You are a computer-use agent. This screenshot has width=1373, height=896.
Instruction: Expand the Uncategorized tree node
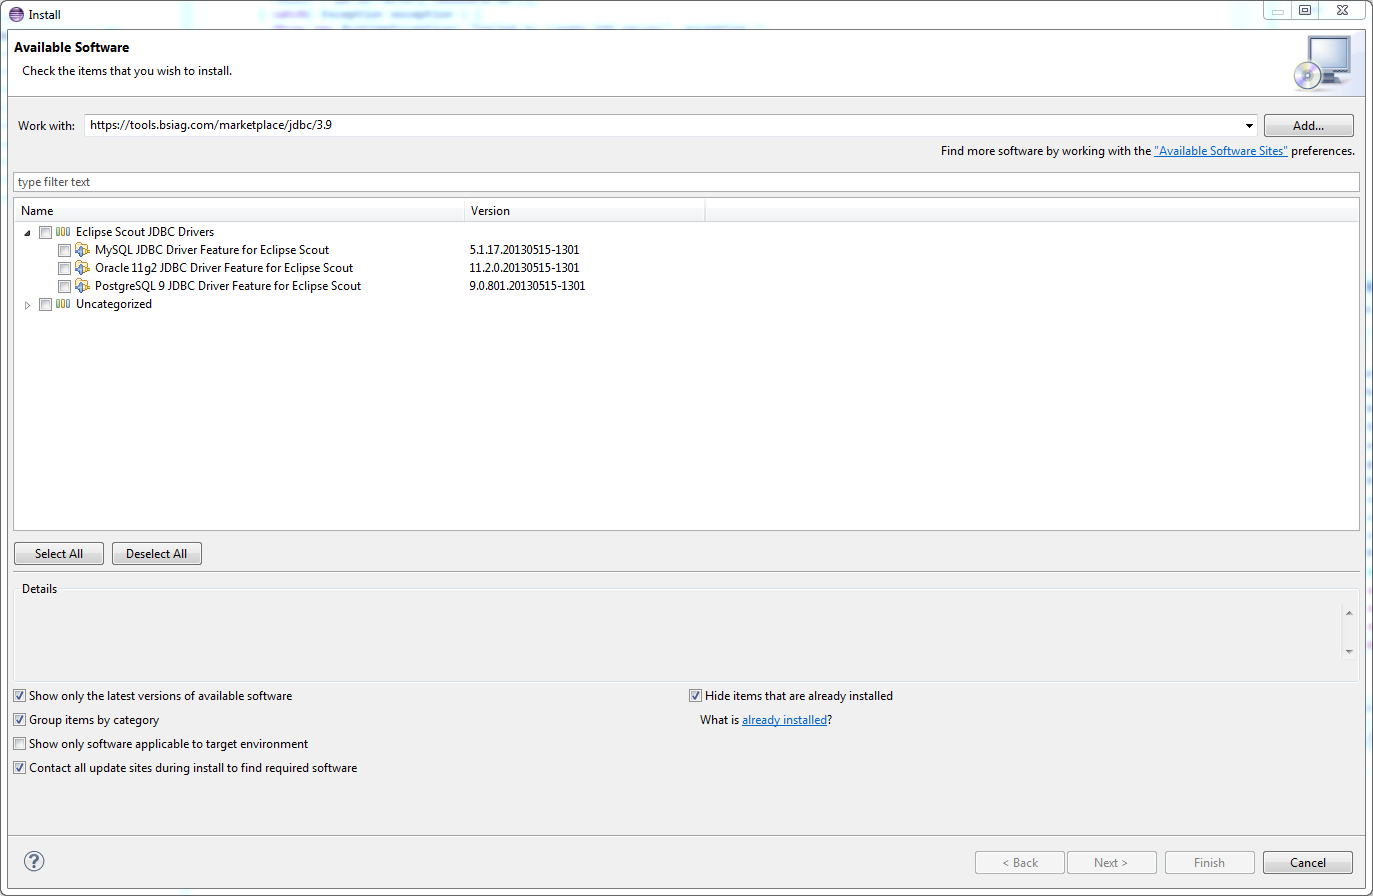27,304
